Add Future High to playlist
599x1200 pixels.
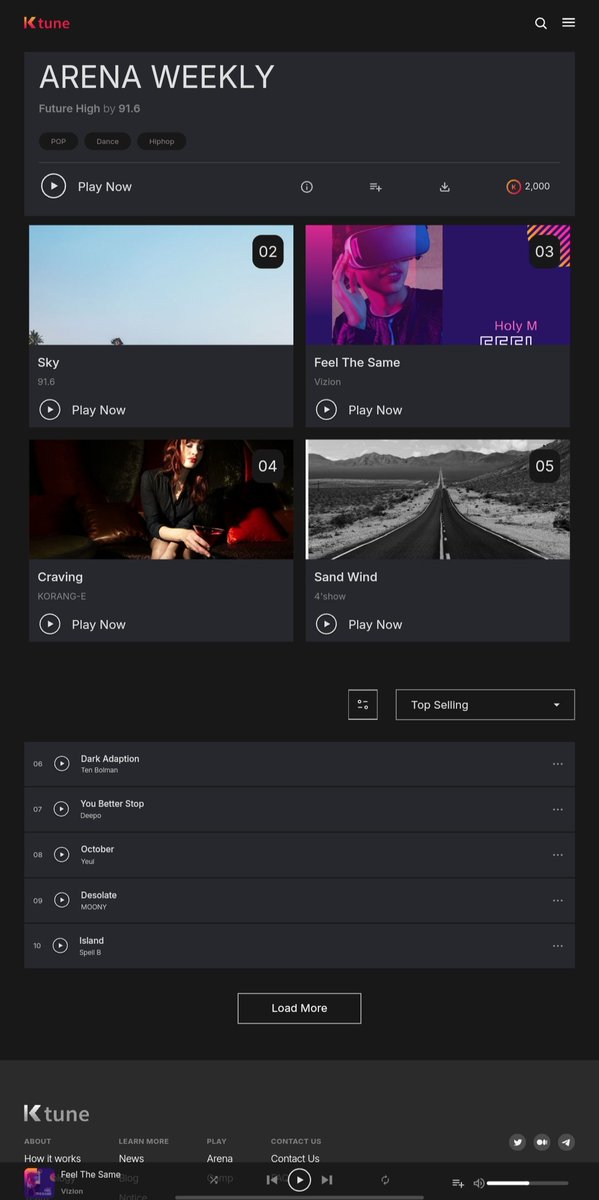376,187
